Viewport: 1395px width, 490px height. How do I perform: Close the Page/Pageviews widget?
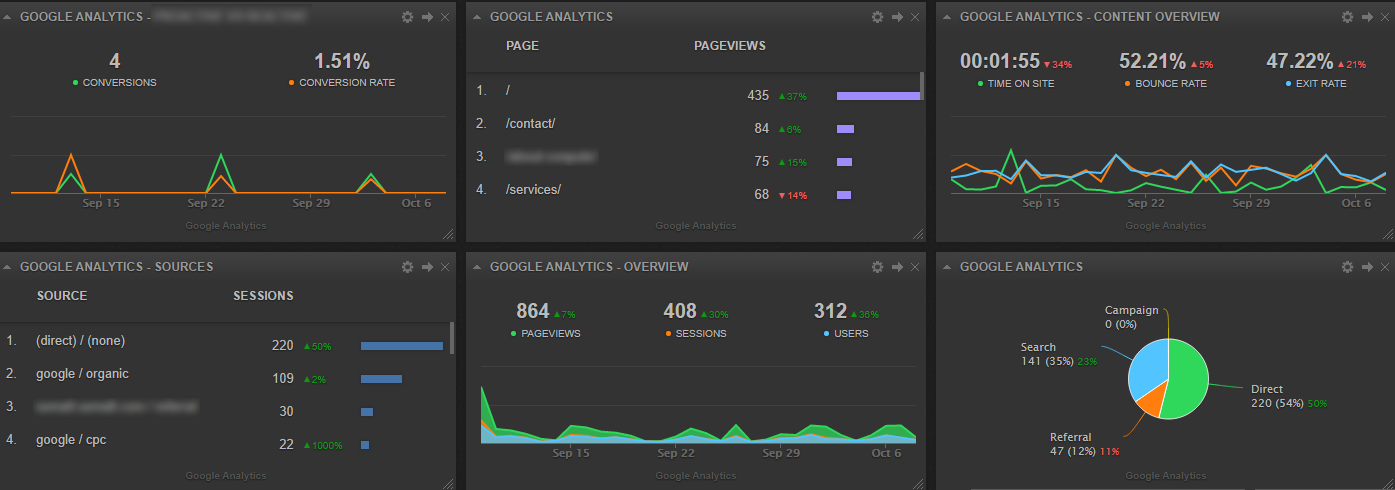pos(914,17)
